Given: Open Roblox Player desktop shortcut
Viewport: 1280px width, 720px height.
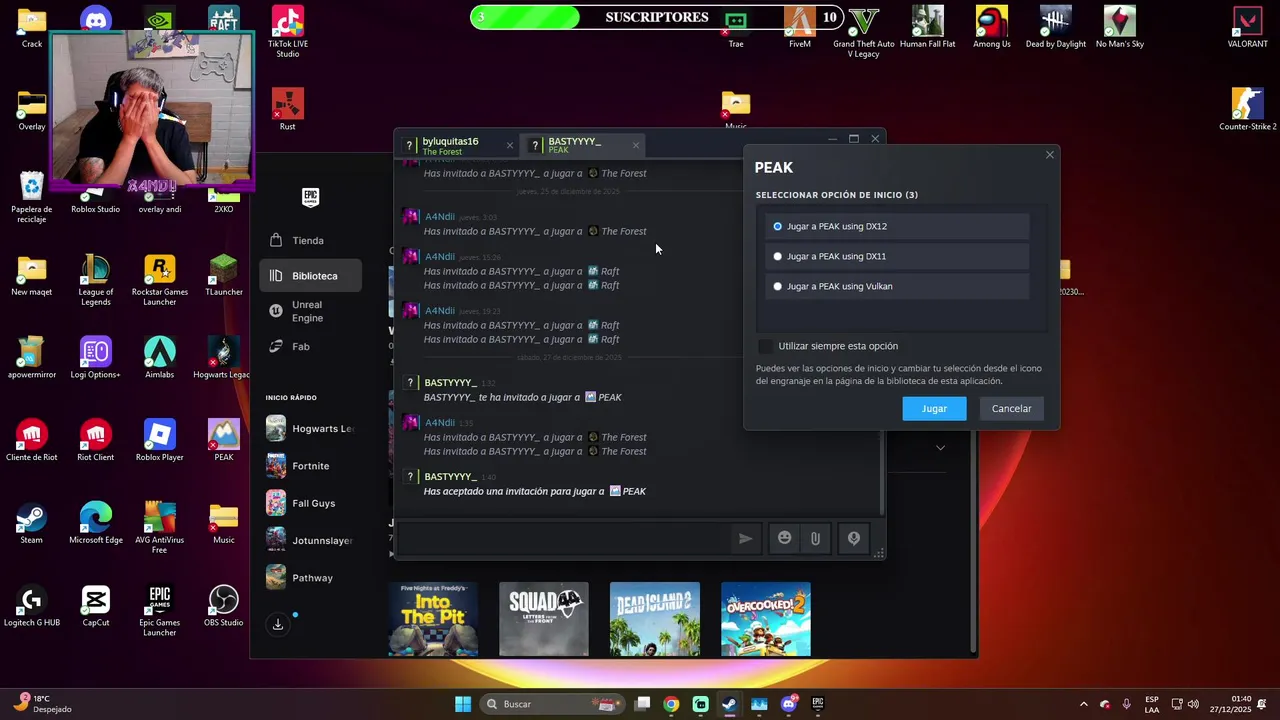Looking at the screenshot, I should coord(160,441).
